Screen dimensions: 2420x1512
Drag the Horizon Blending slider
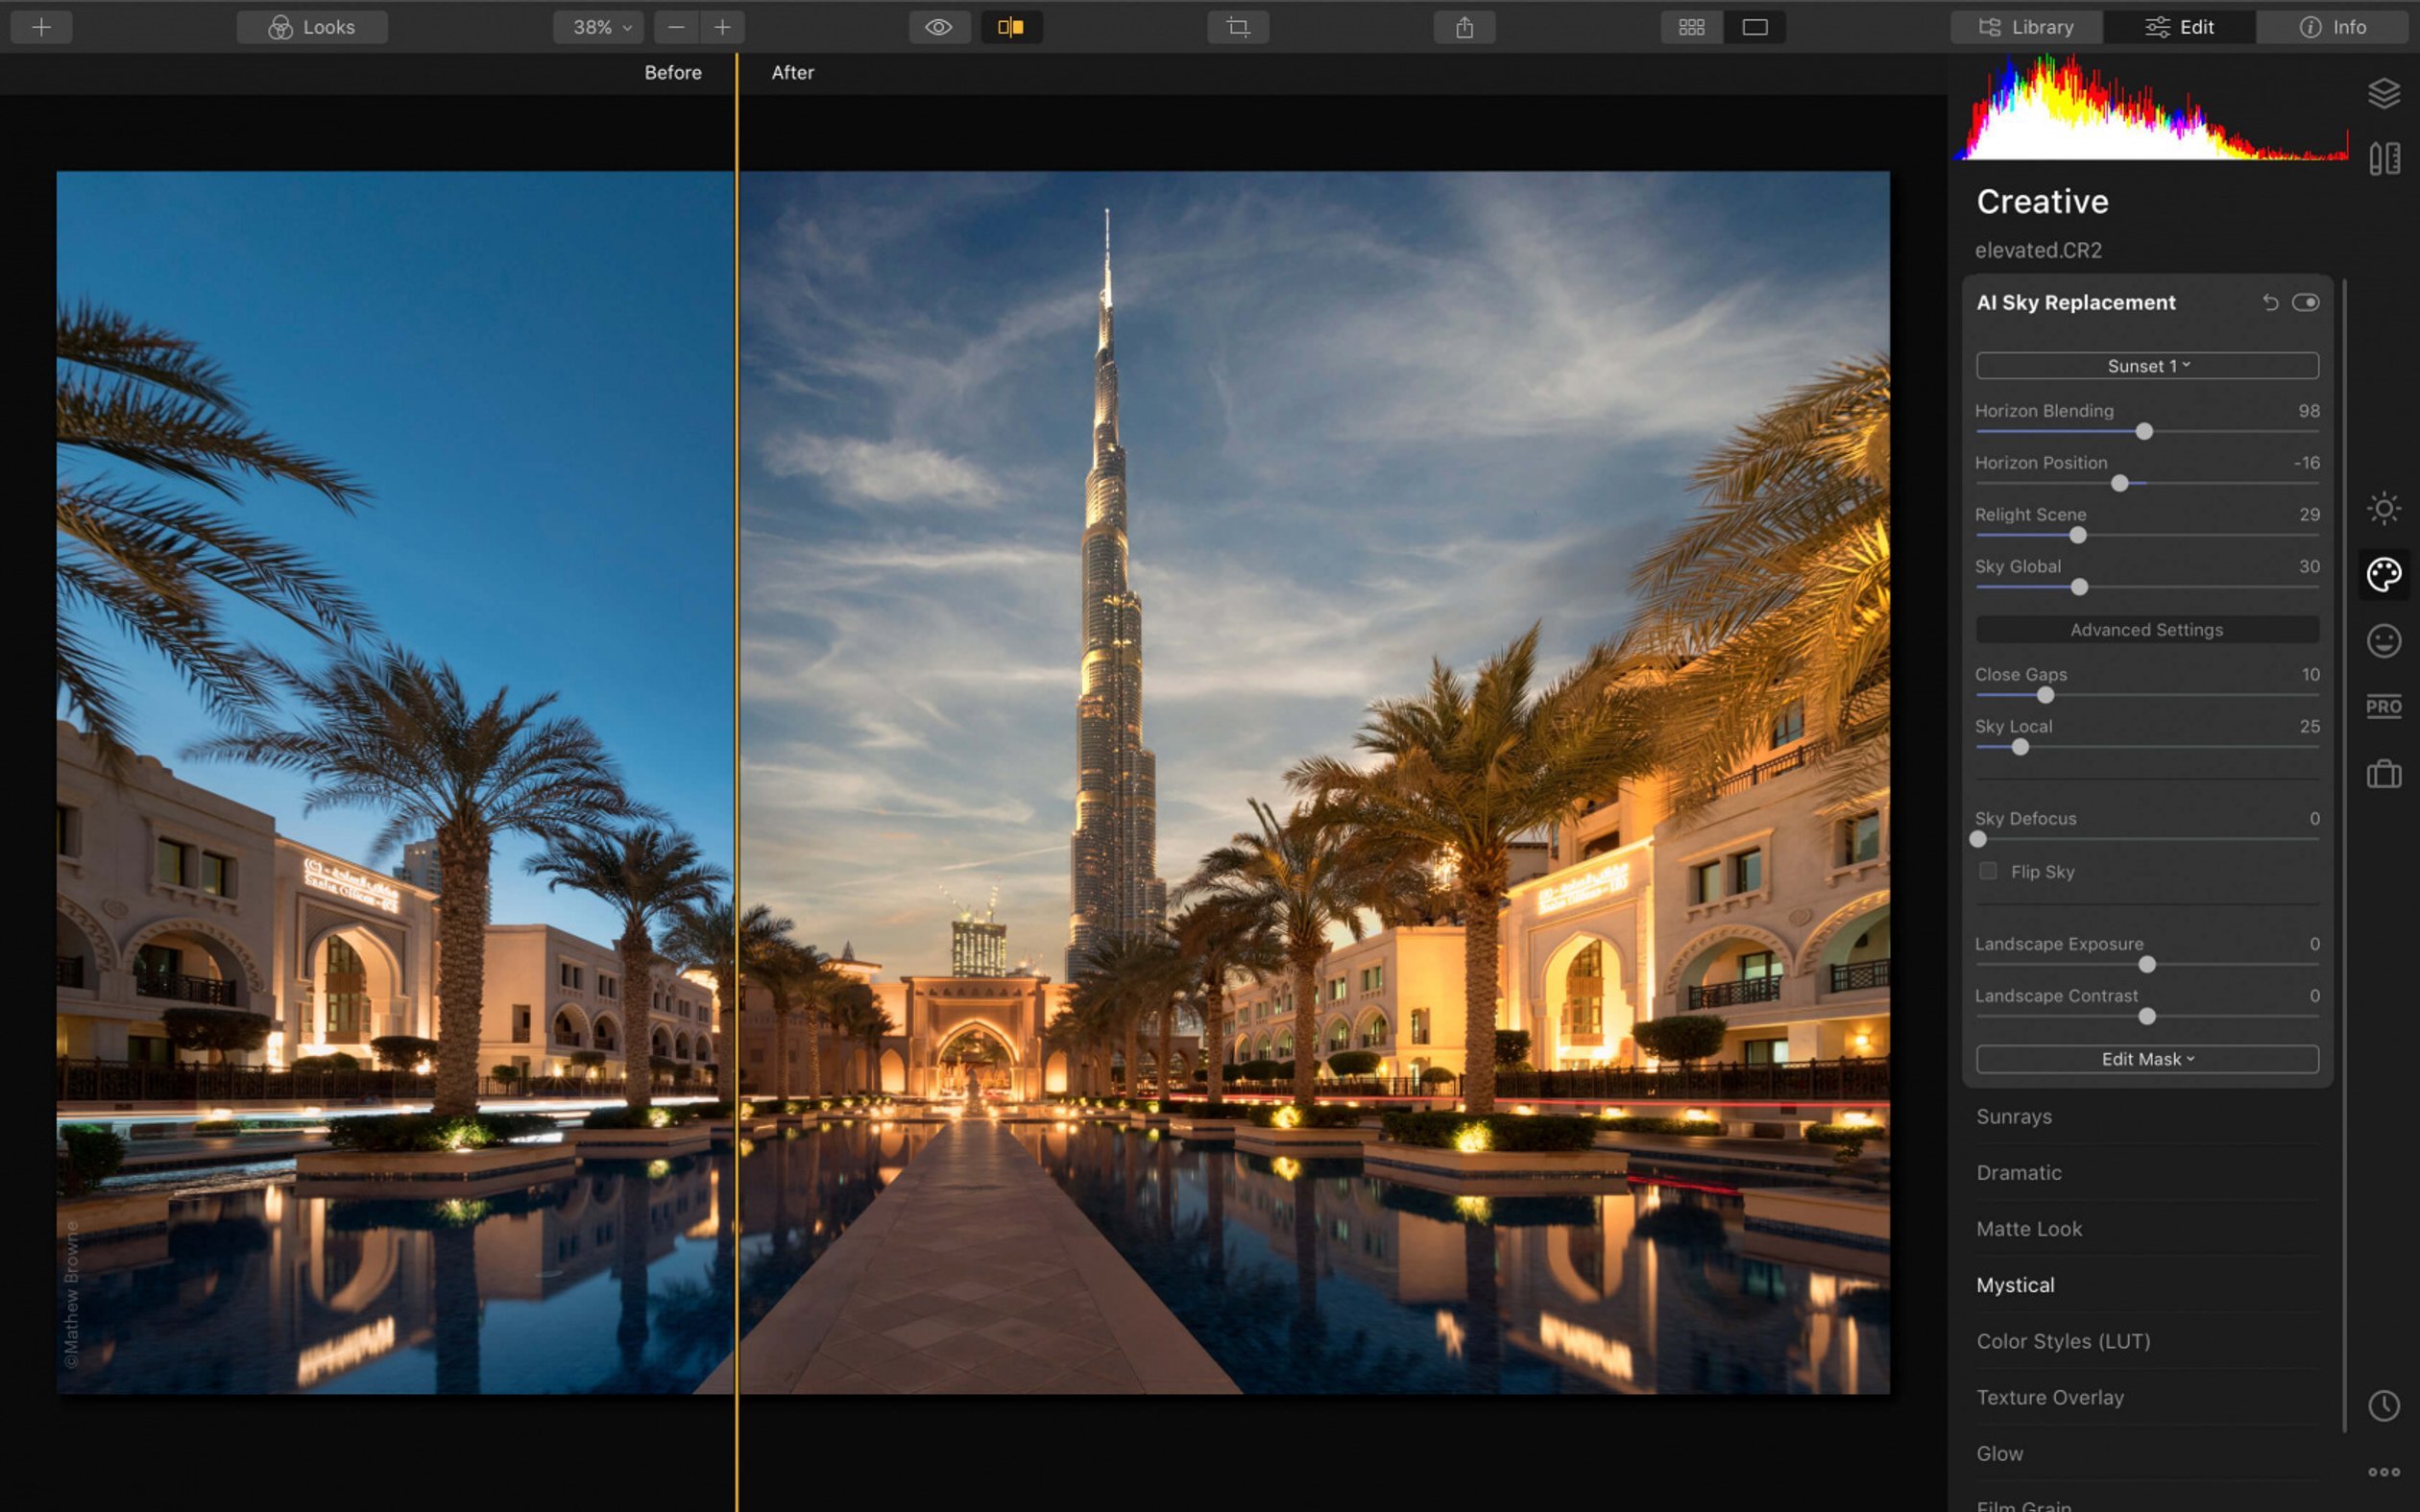[2140, 432]
